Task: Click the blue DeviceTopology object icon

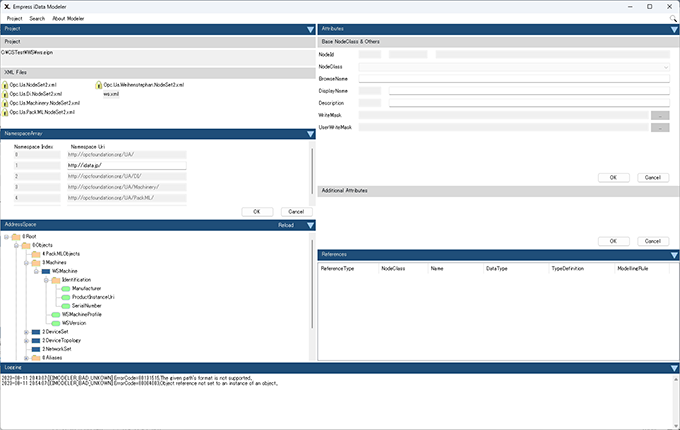Action: [x=36, y=341]
